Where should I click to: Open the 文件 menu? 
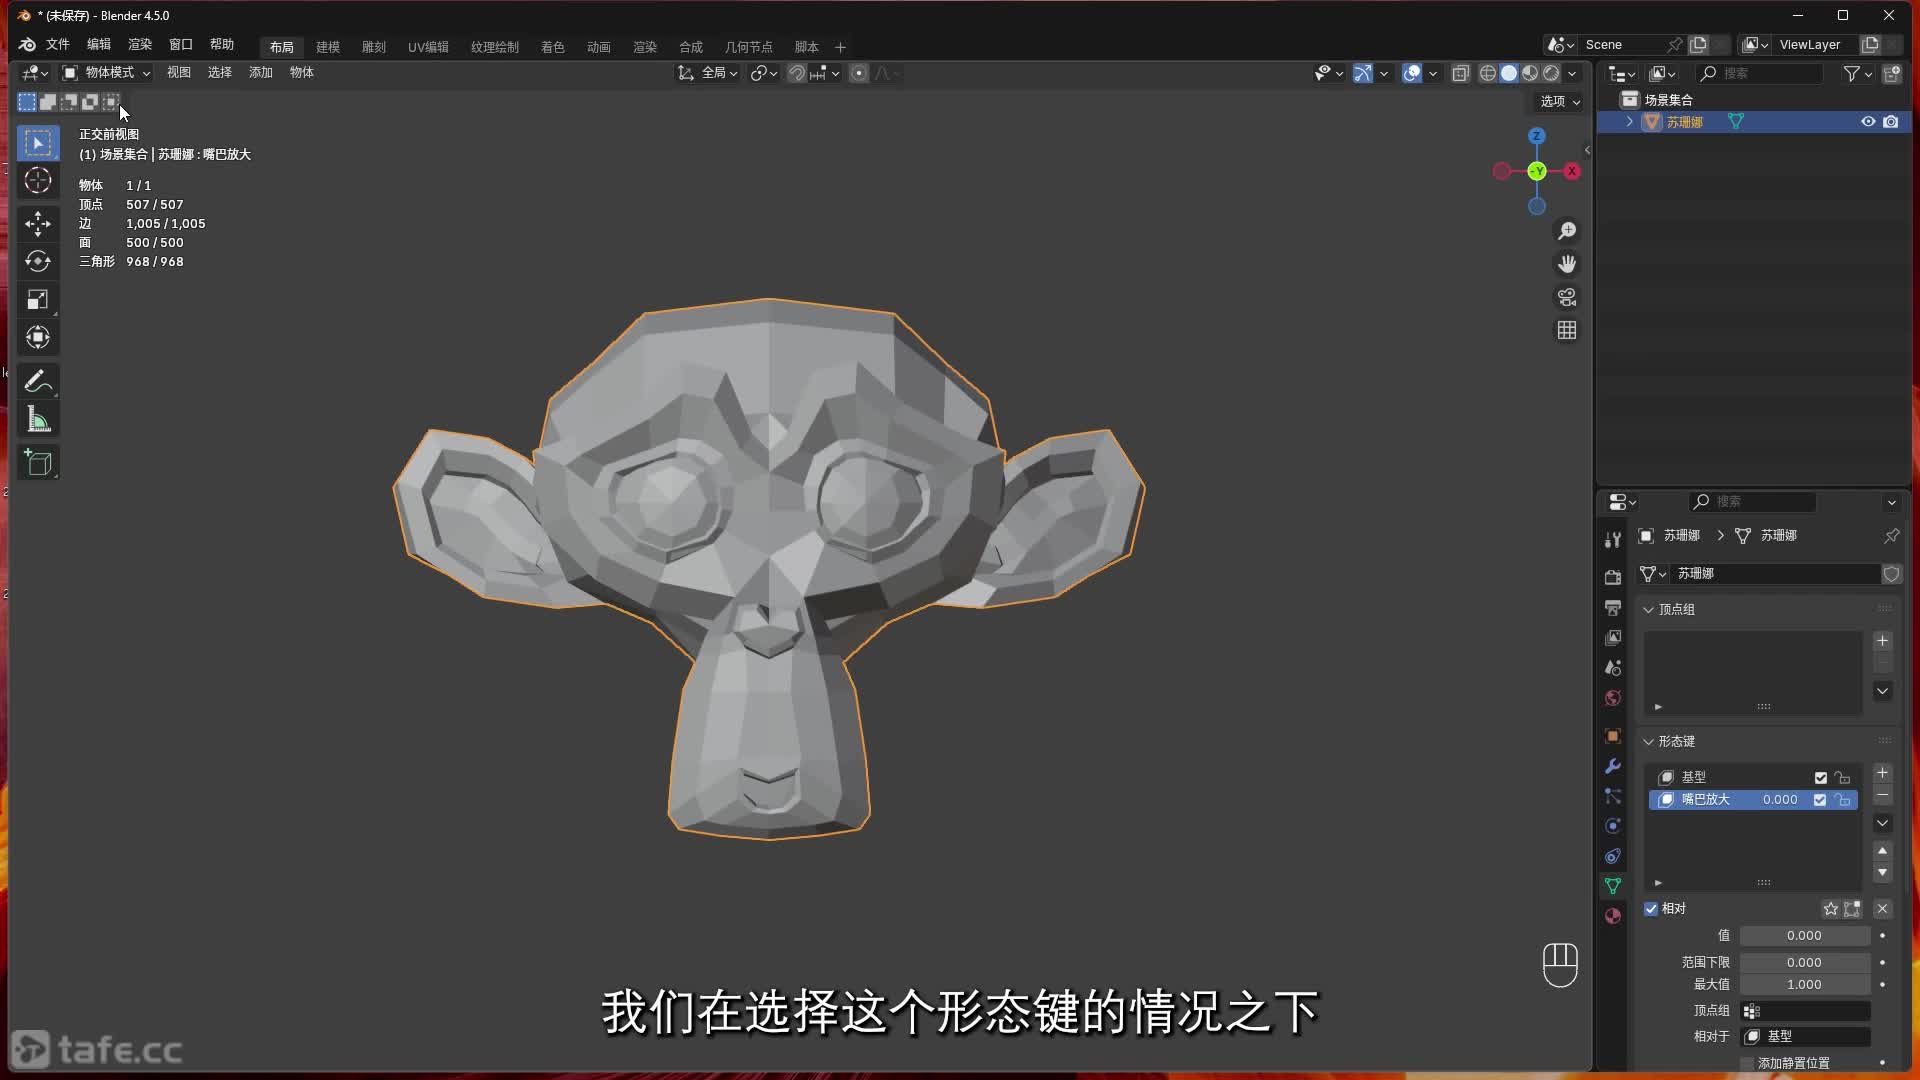click(x=58, y=45)
